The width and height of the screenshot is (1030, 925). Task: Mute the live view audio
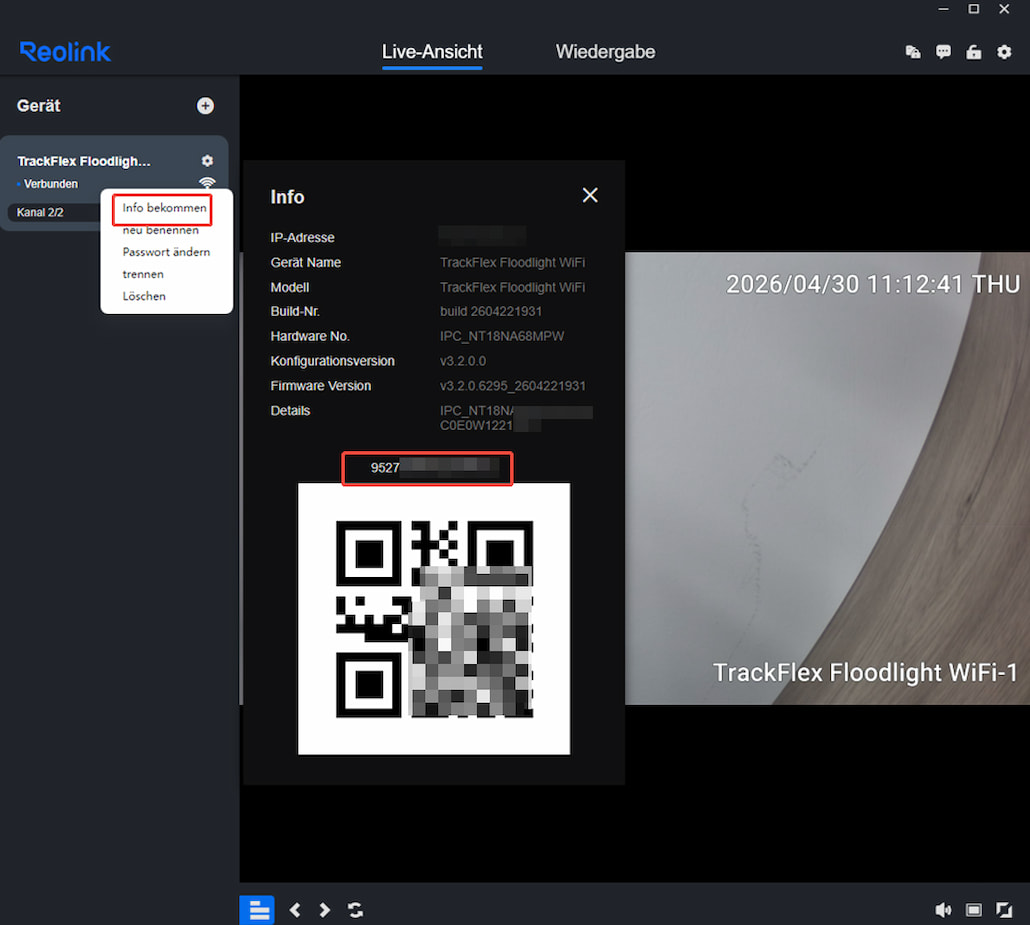(943, 910)
